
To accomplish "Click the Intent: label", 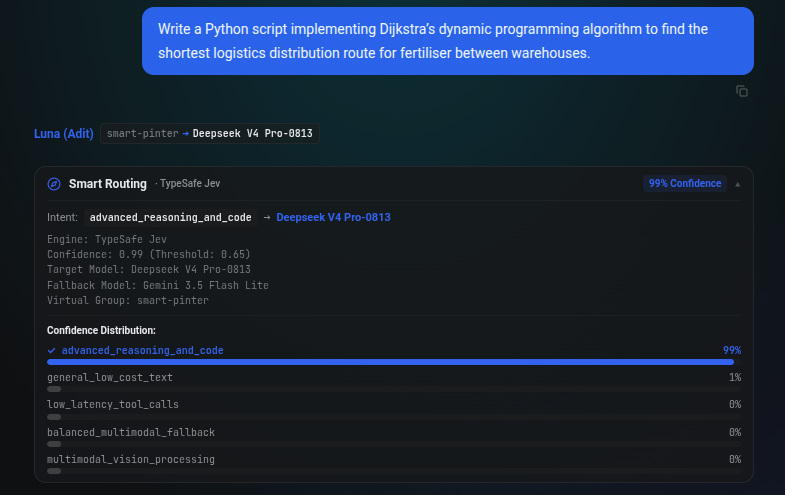I will [x=63, y=217].
